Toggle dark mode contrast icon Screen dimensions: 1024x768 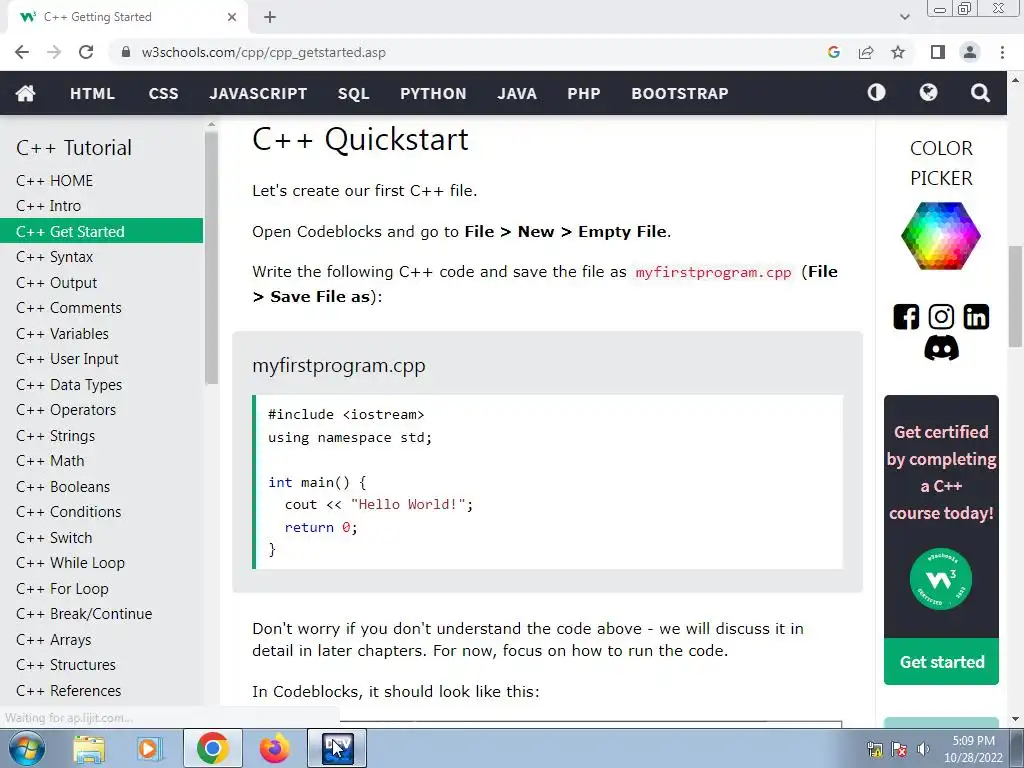pos(876,93)
